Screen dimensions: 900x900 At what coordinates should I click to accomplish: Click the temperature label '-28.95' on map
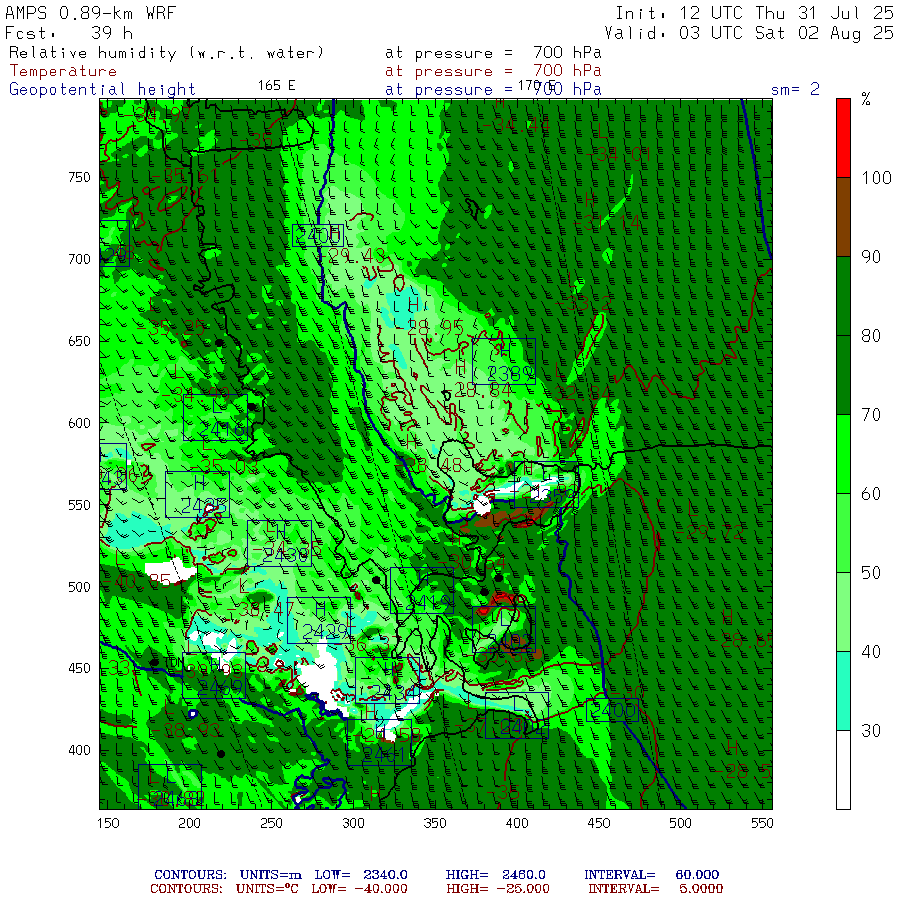pyautogui.click(x=435, y=328)
